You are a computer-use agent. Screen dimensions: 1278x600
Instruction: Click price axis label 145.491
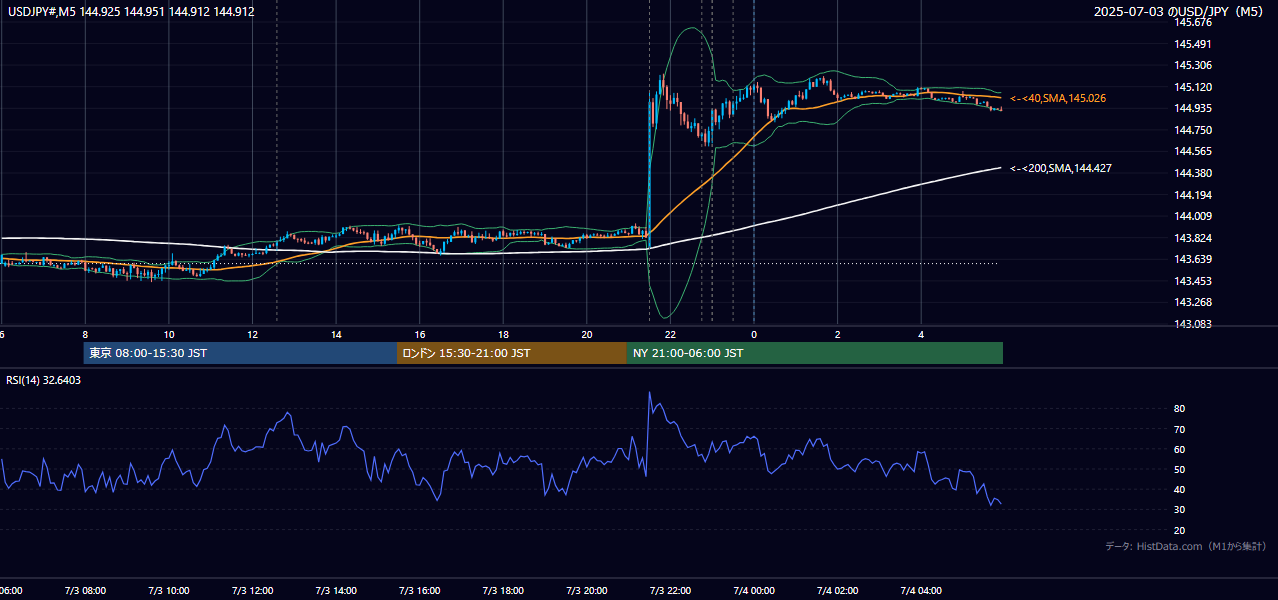(x=1193, y=44)
